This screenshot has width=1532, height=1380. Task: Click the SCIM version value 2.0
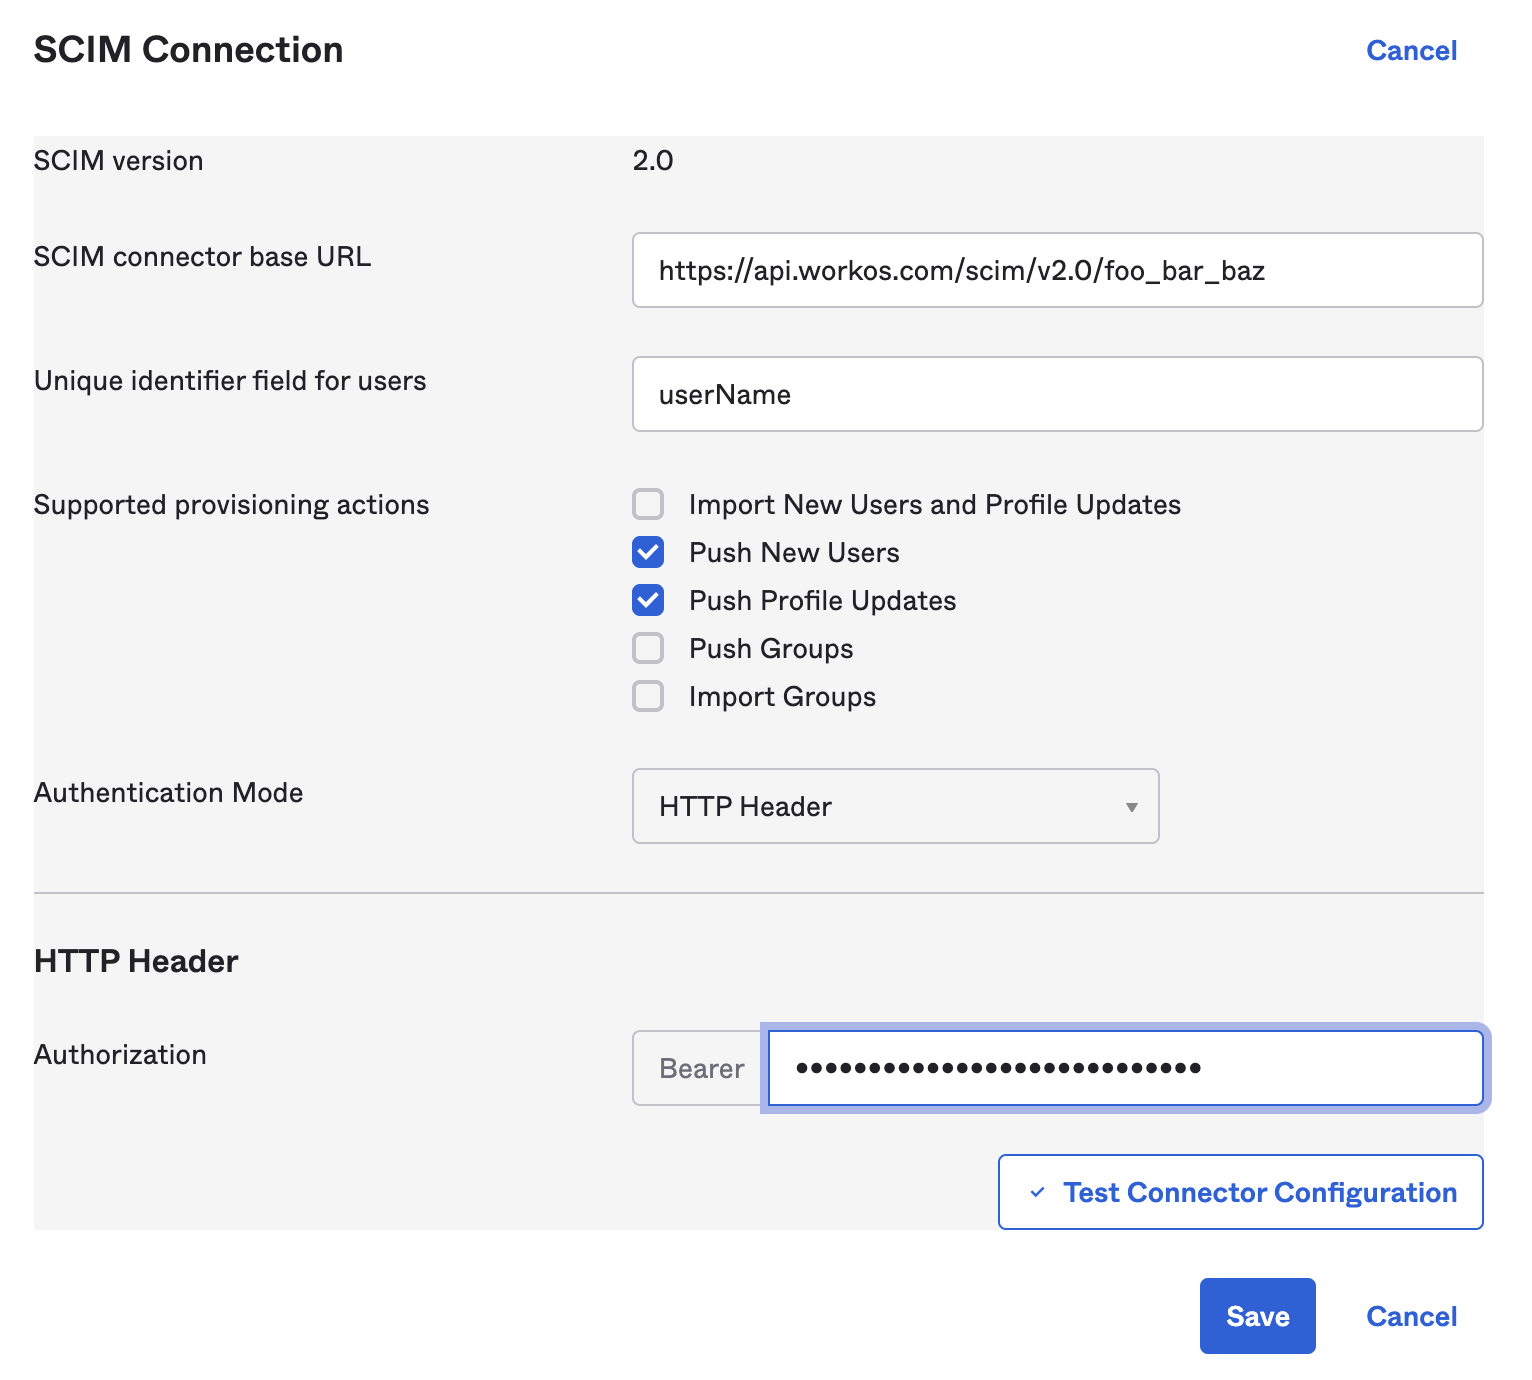click(x=653, y=161)
